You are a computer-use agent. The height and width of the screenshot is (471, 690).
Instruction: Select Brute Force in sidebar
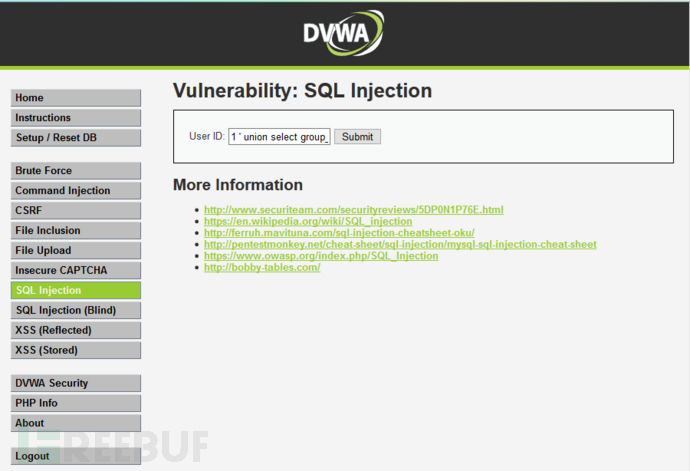coord(76,171)
